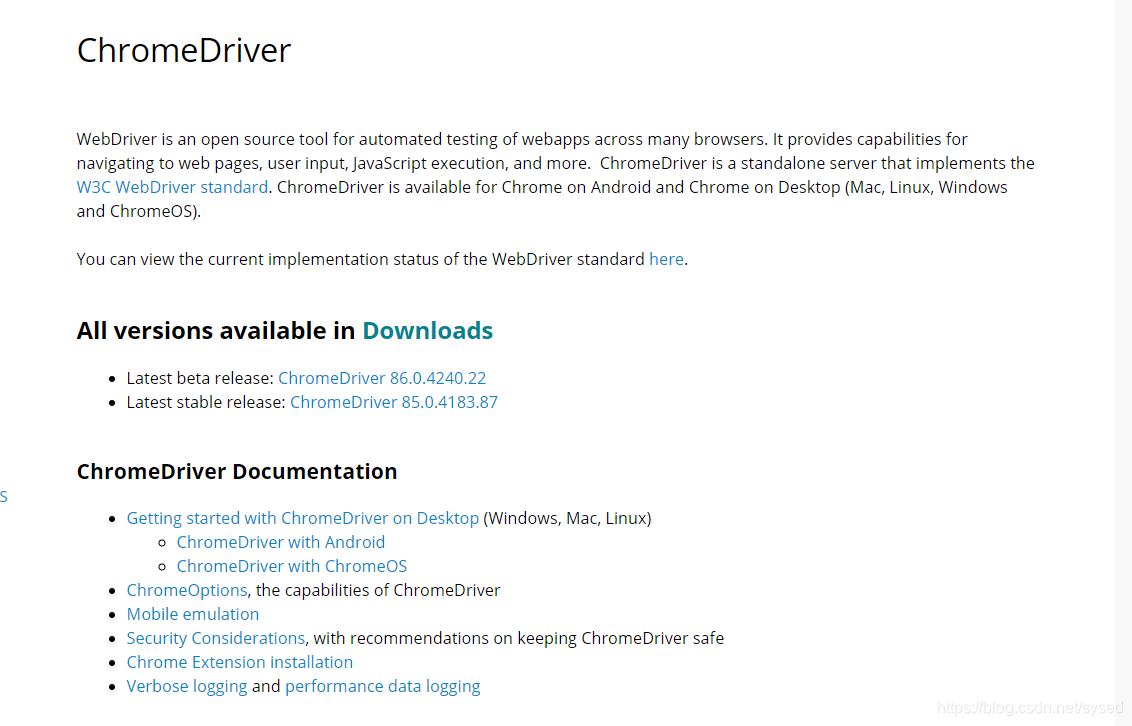1132x726 pixels.
Task: Open the ChromeOptions link
Action: 187,590
